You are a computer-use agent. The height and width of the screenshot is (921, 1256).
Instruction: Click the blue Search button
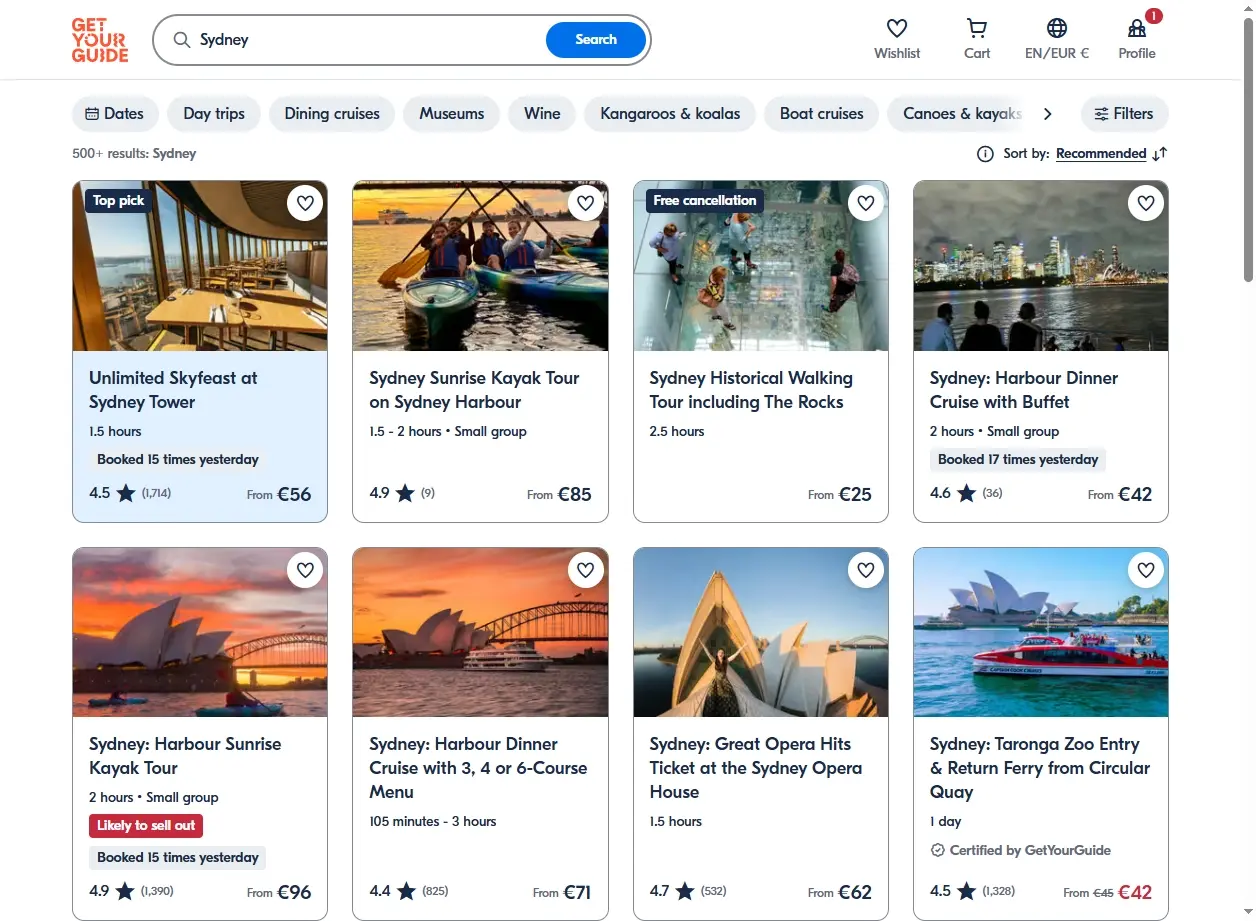coord(596,40)
